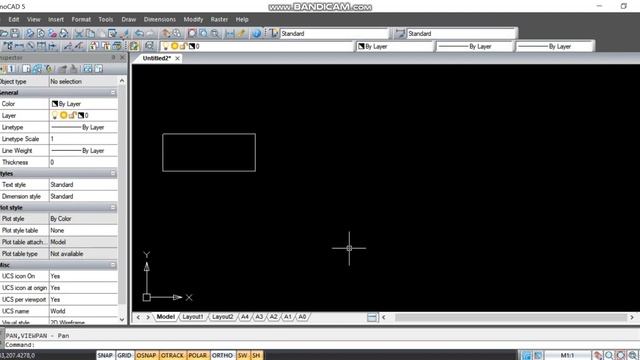Open the Draw menu
640x360 pixels.
(x=129, y=19)
